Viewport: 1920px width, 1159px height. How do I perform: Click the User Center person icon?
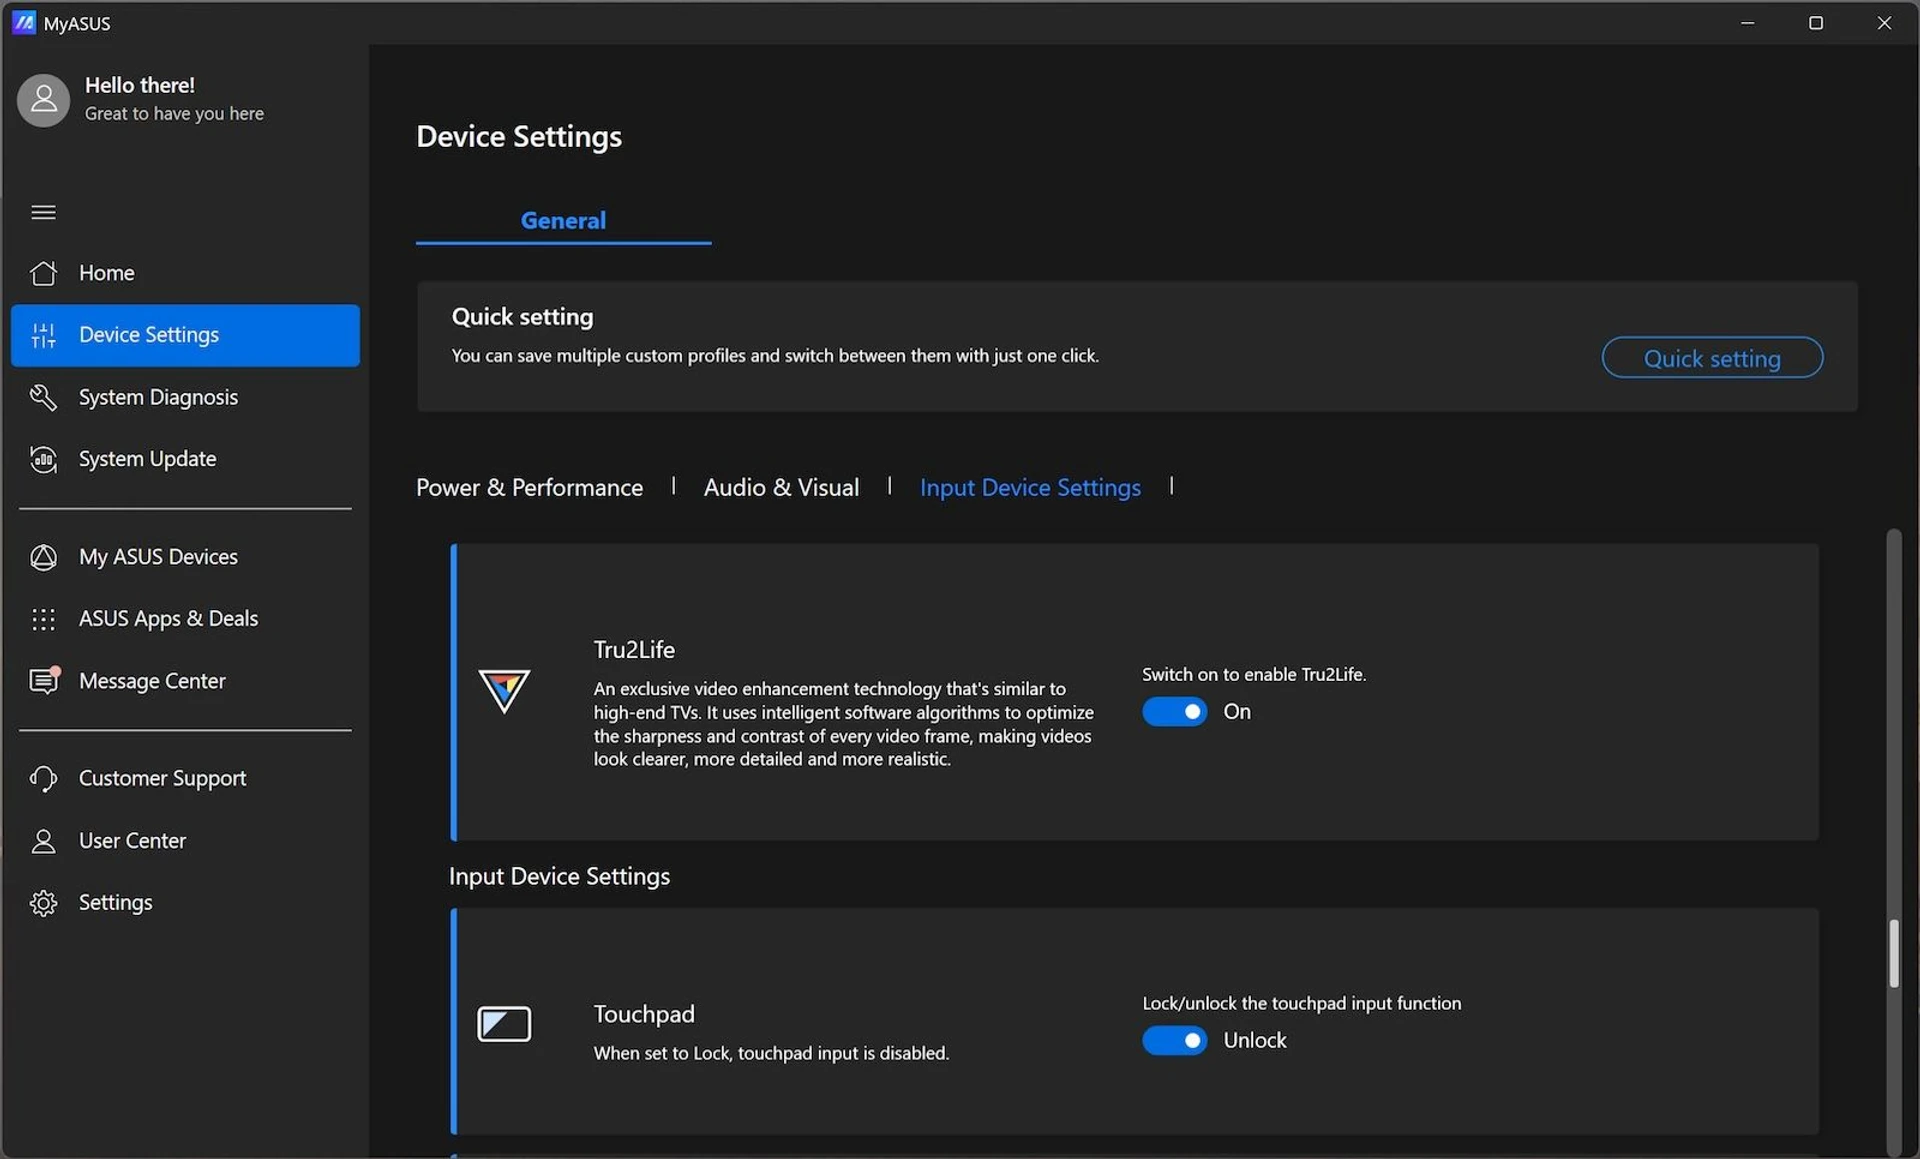[43, 841]
